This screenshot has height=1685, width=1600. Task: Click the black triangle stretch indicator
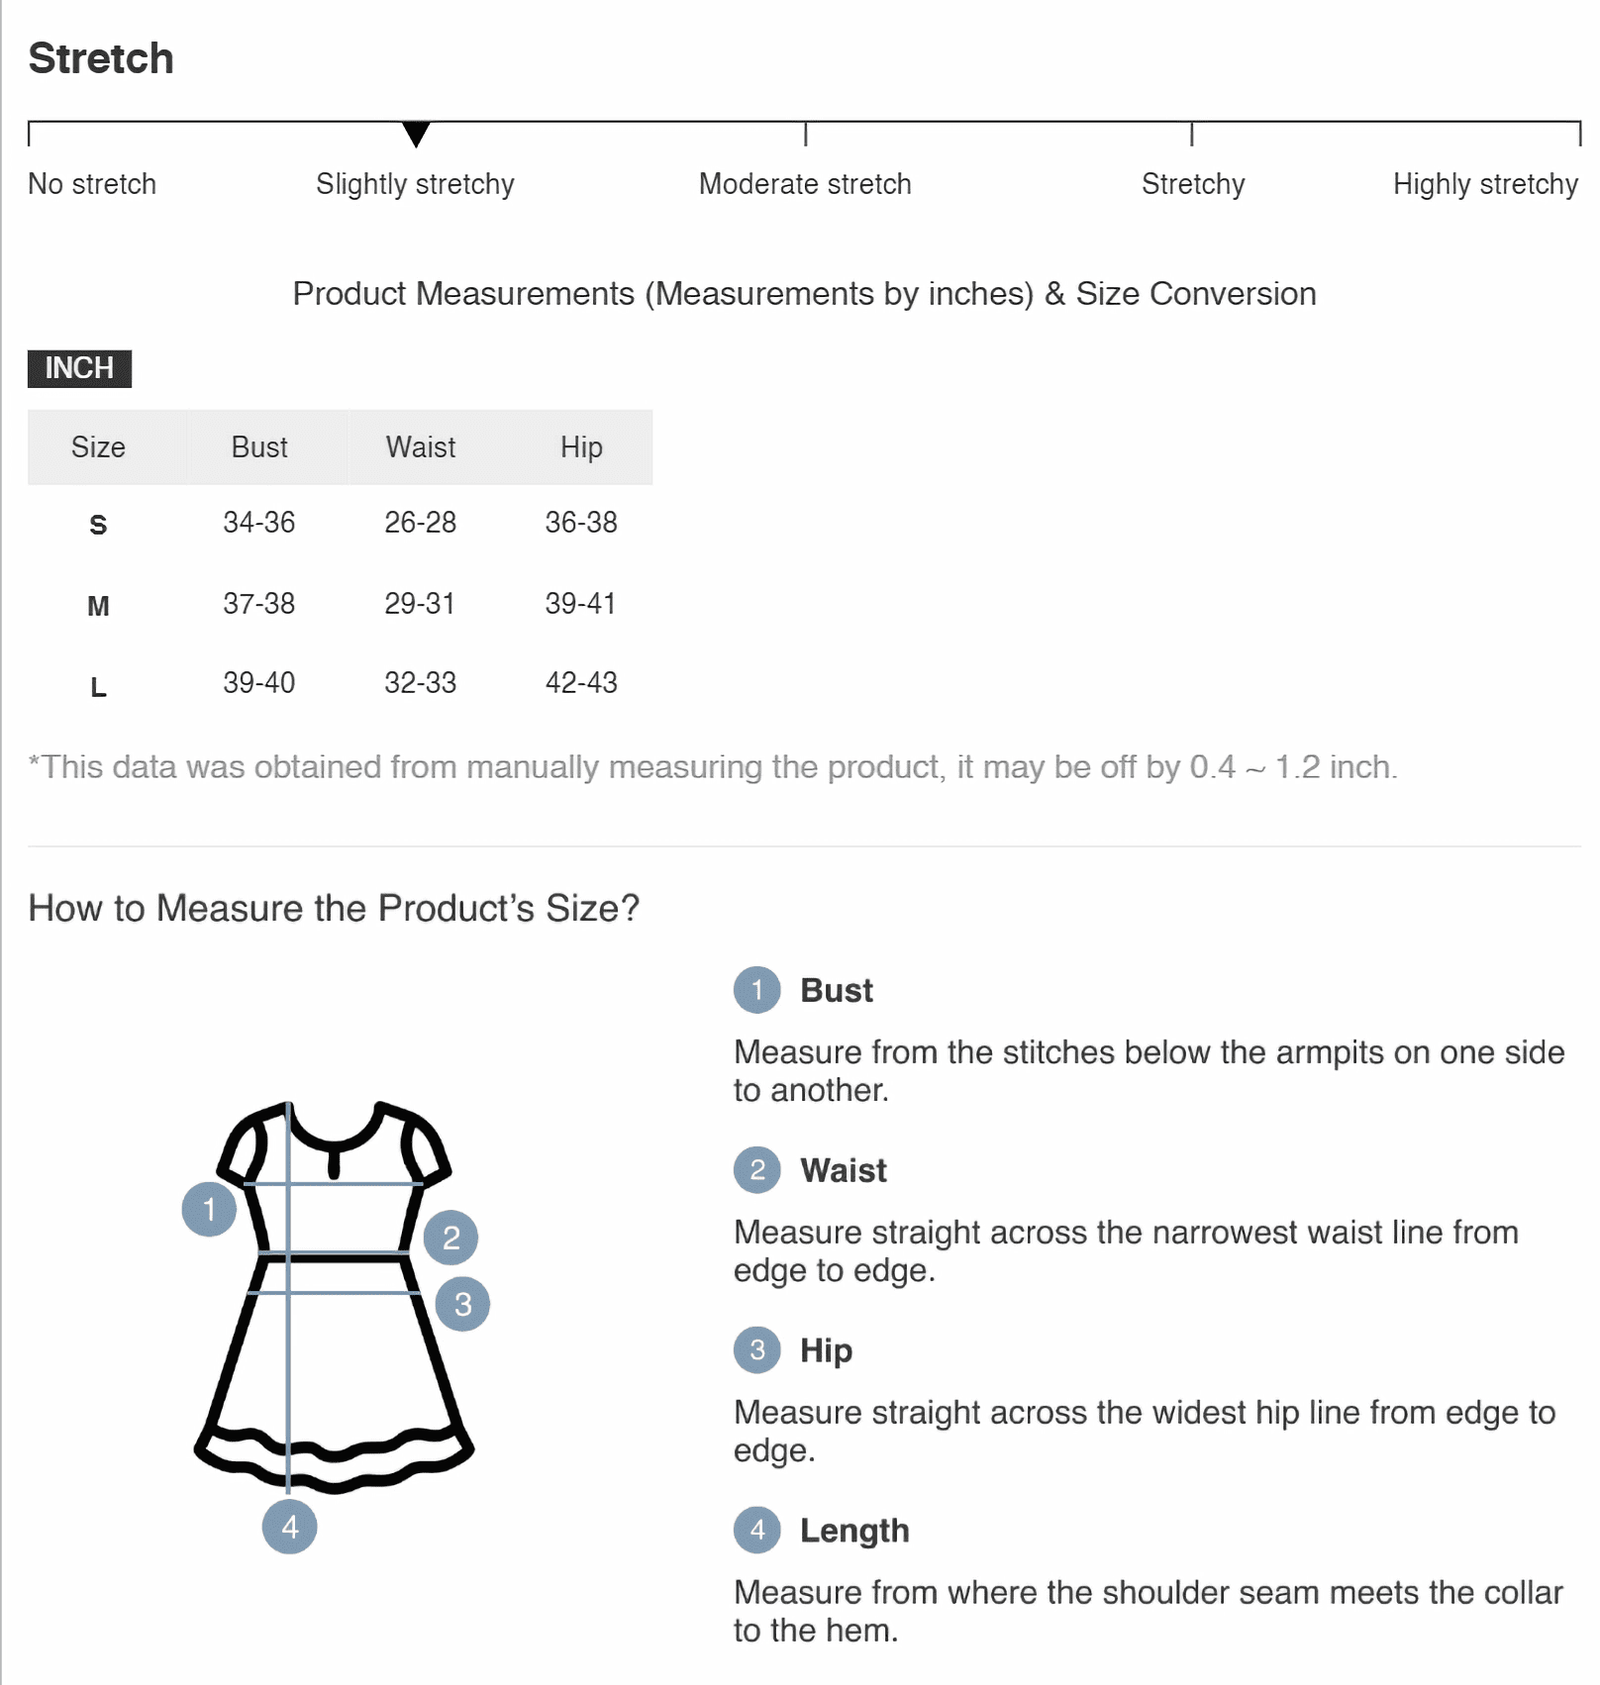[x=416, y=133]
